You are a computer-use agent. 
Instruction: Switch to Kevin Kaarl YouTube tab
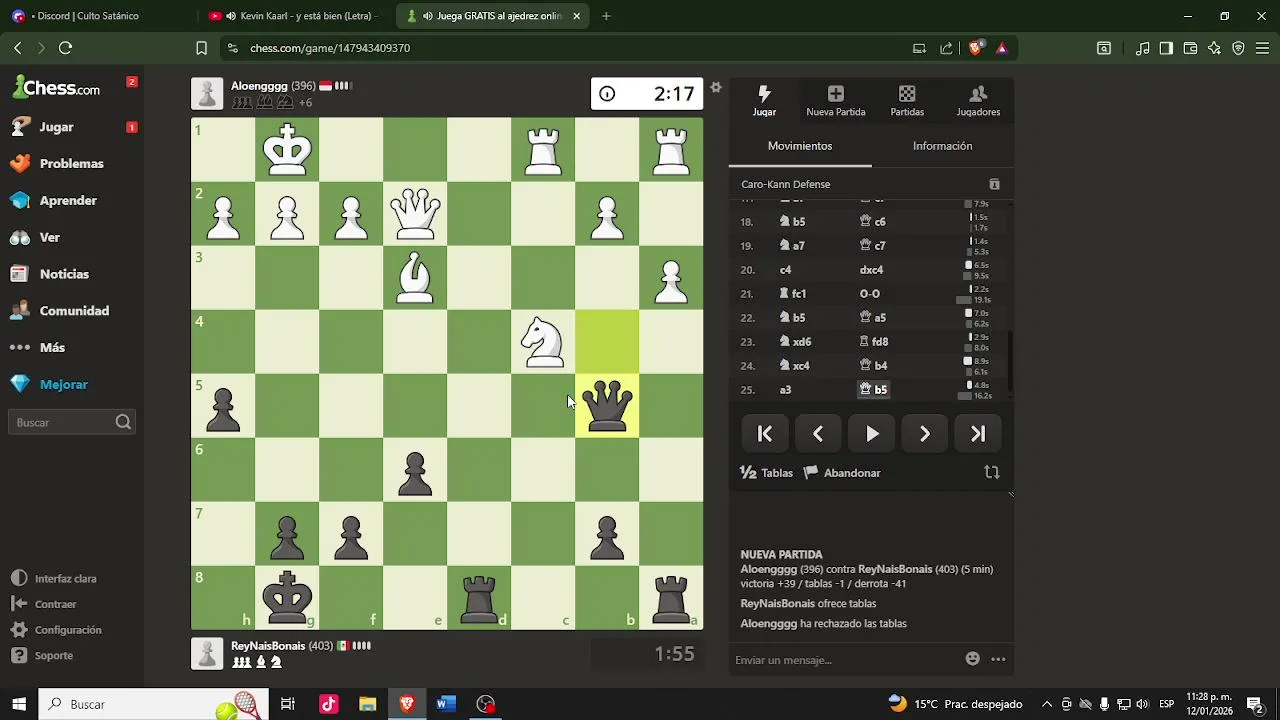(297, 16)
